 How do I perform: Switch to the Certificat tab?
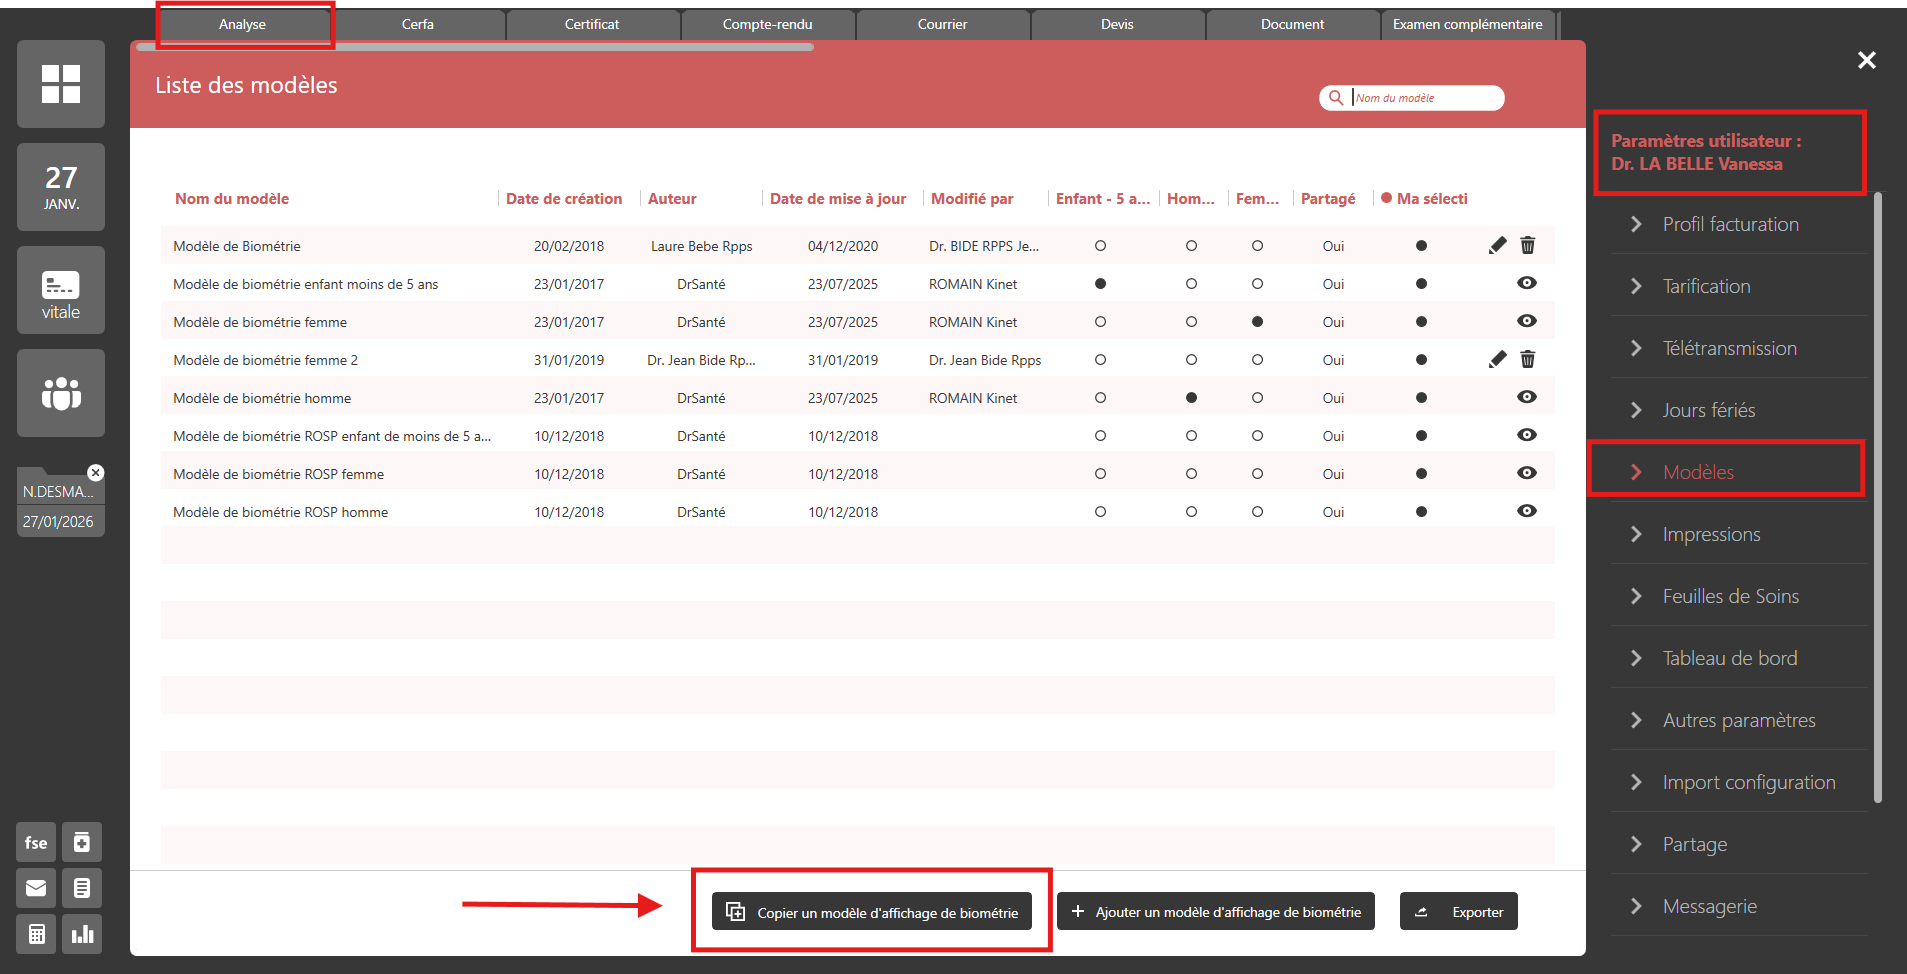tap(592, 25)
